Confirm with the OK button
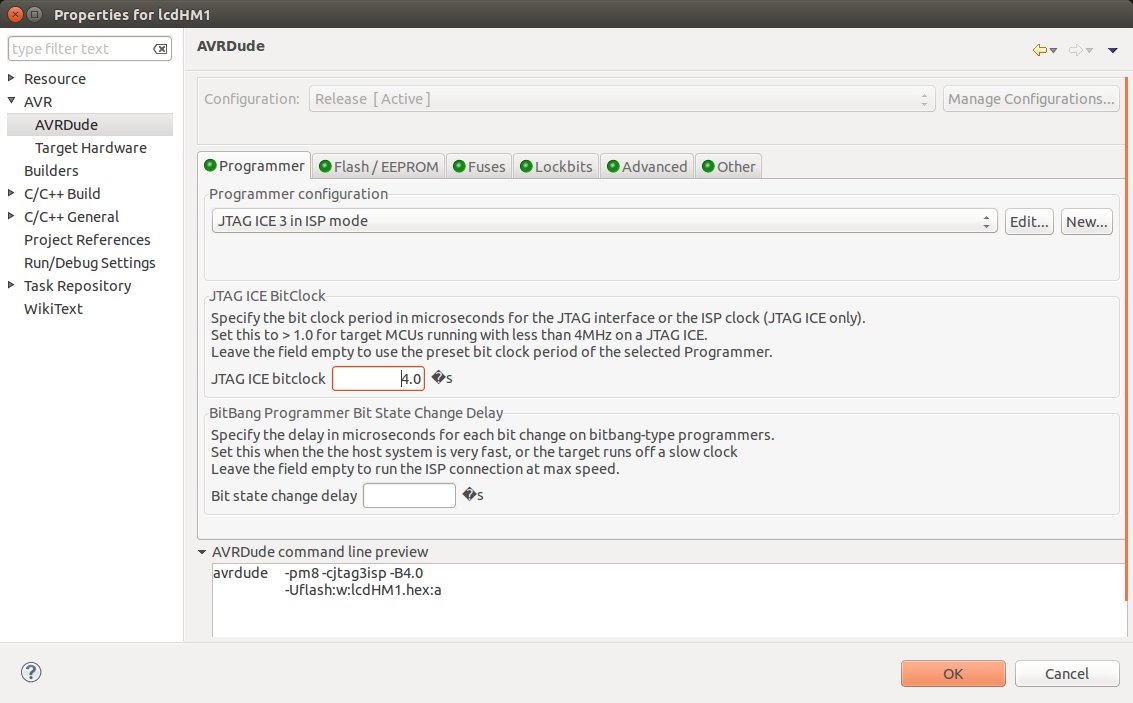Screen dimensions: 1133x703 [x=953, y=673]
